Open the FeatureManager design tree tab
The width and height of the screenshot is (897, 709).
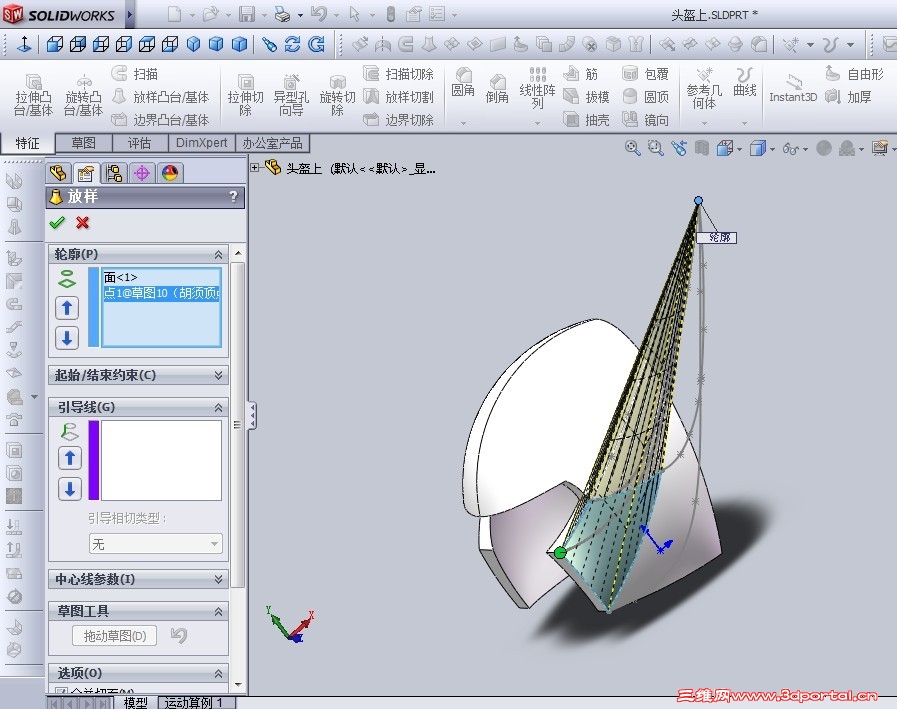pos(58,173)
